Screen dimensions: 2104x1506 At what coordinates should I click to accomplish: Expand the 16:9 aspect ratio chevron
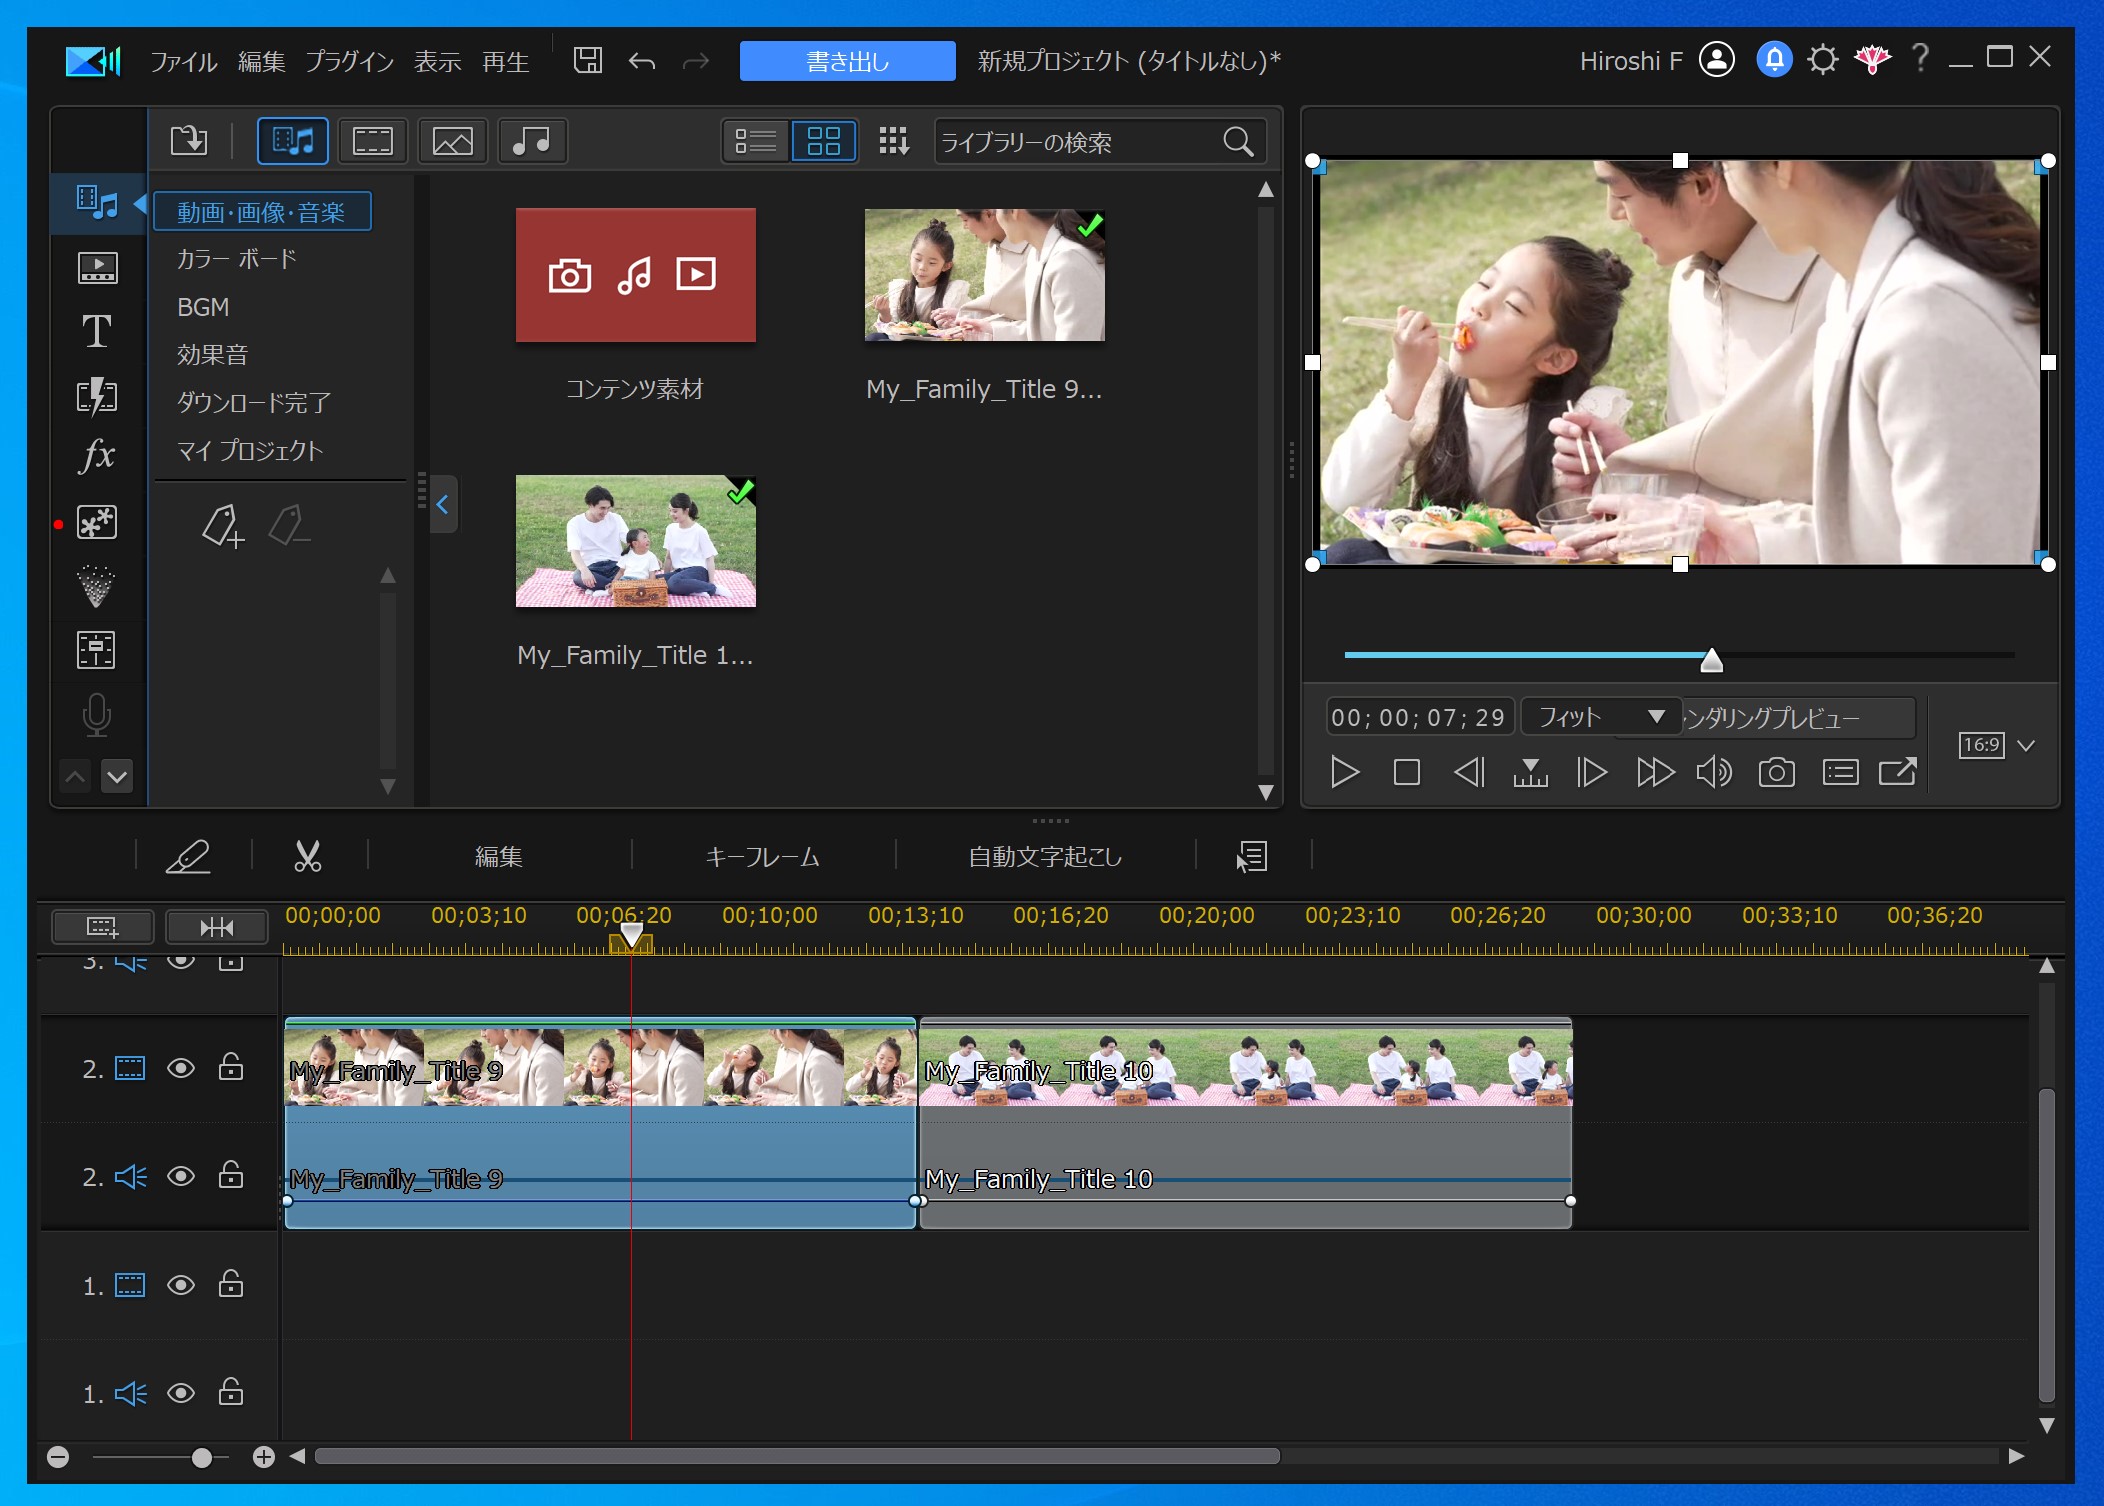(2026, 745)
